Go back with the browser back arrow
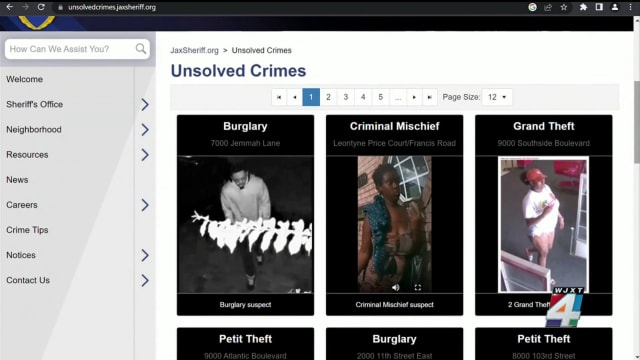Screen dimensions: 640x360 (9, 7)
